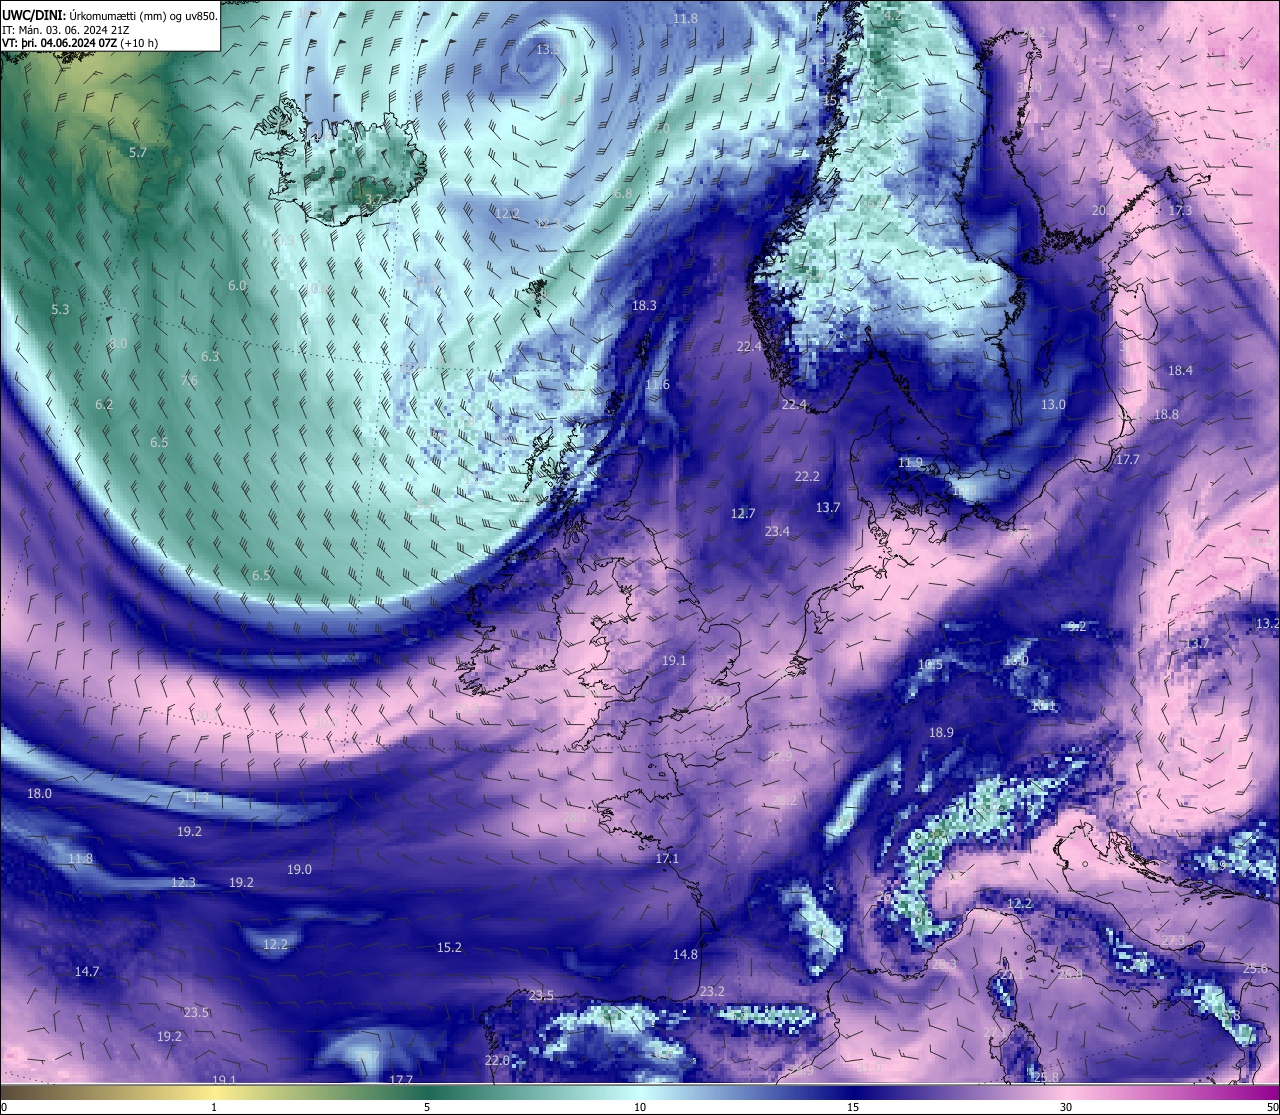Click the 6.0 value label
This screenshot has width=1280, height=1115.
[237, 285]
